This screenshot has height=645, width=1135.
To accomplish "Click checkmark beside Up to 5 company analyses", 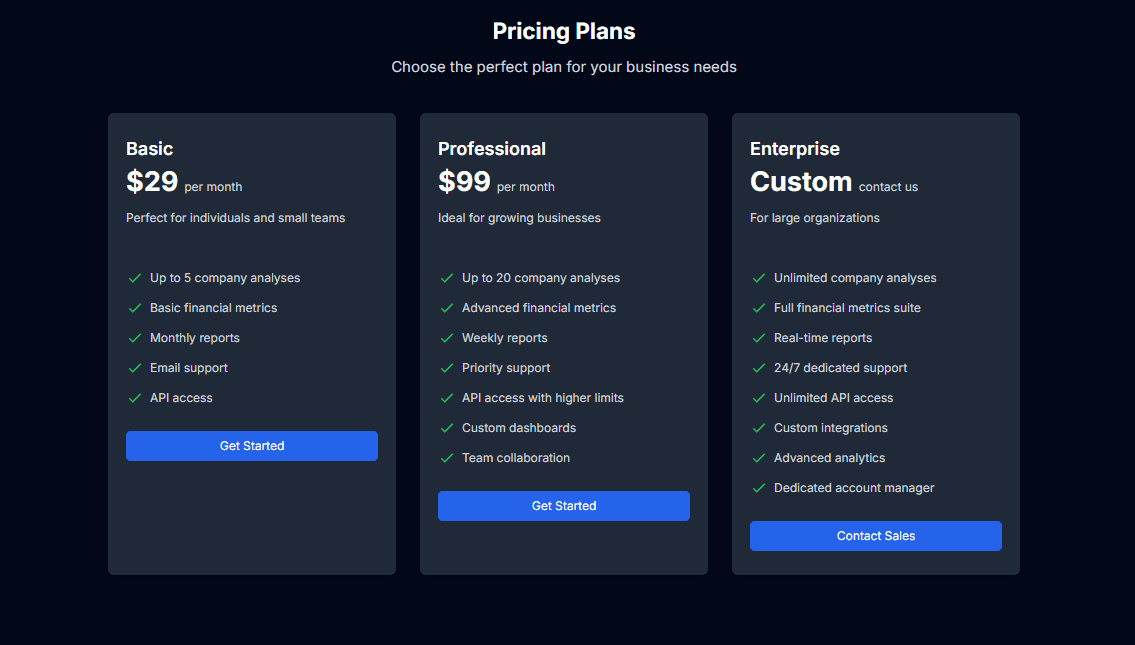I will coord(135,278).
